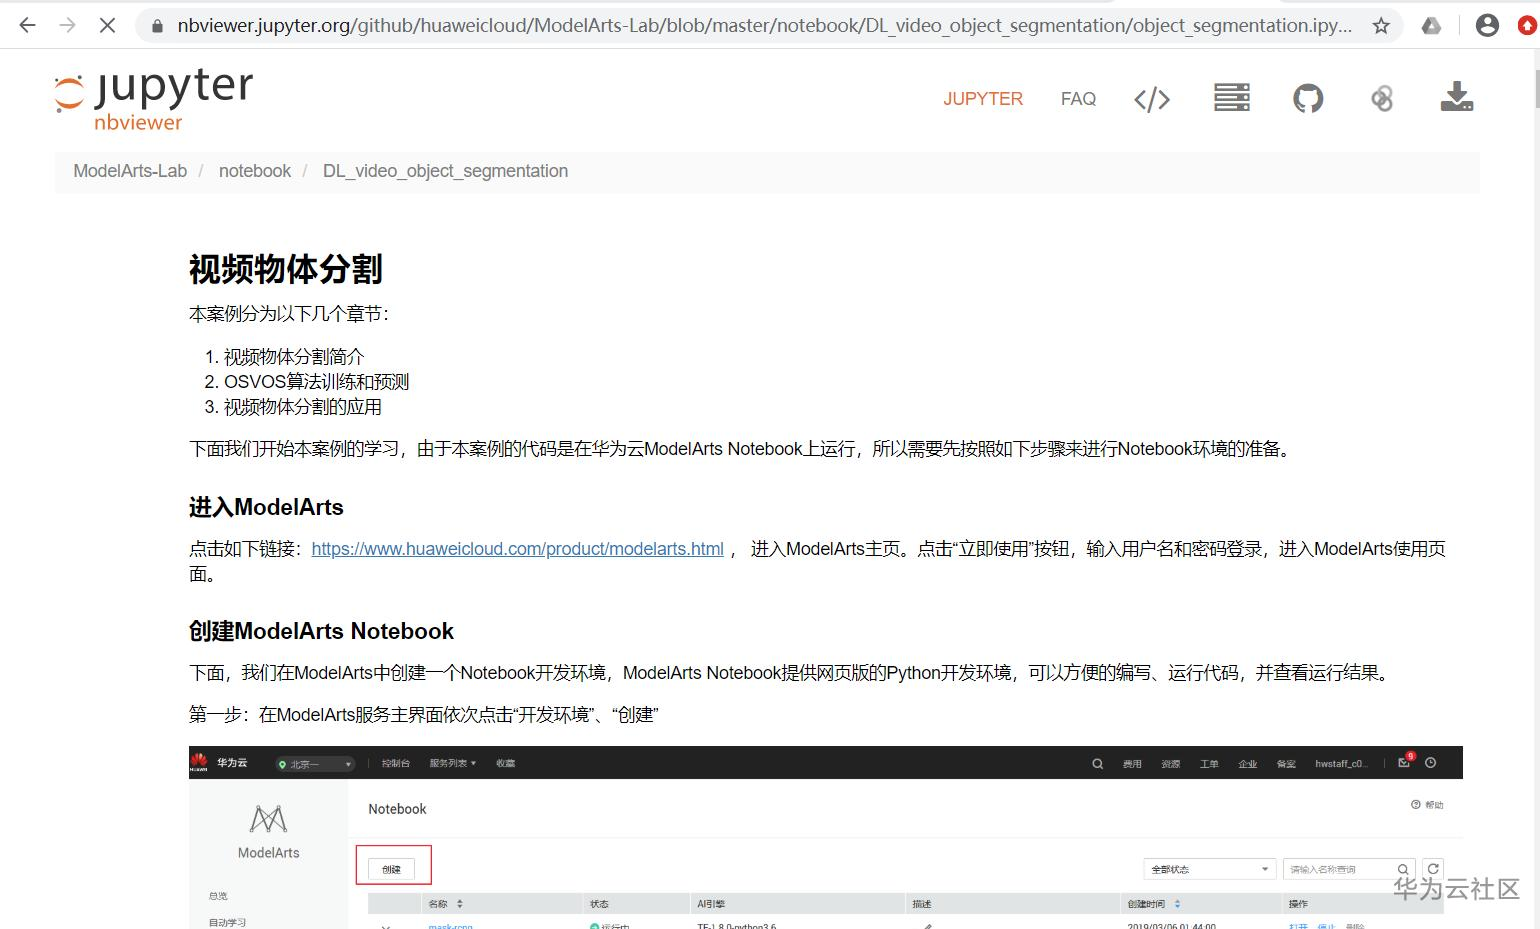Click the Huawei Cloud logo in screenshot
The image size is (1540, 929).
coord(199,763)
